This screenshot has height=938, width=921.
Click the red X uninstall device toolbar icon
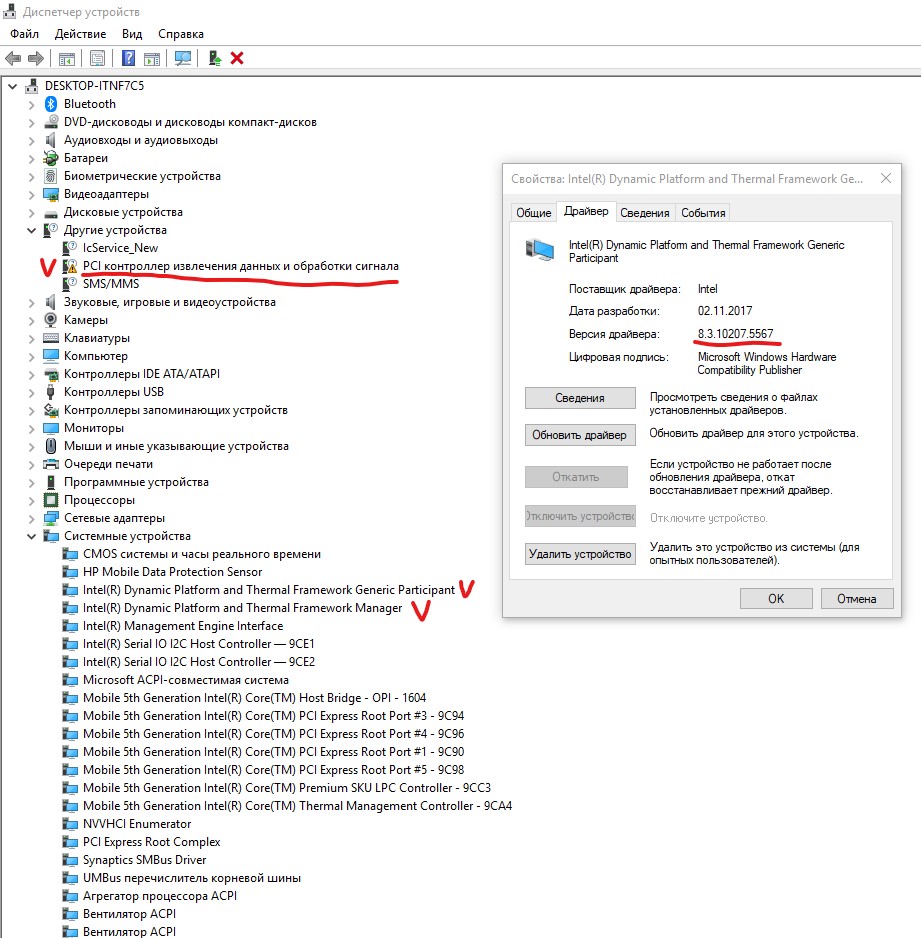click(237, 59)
